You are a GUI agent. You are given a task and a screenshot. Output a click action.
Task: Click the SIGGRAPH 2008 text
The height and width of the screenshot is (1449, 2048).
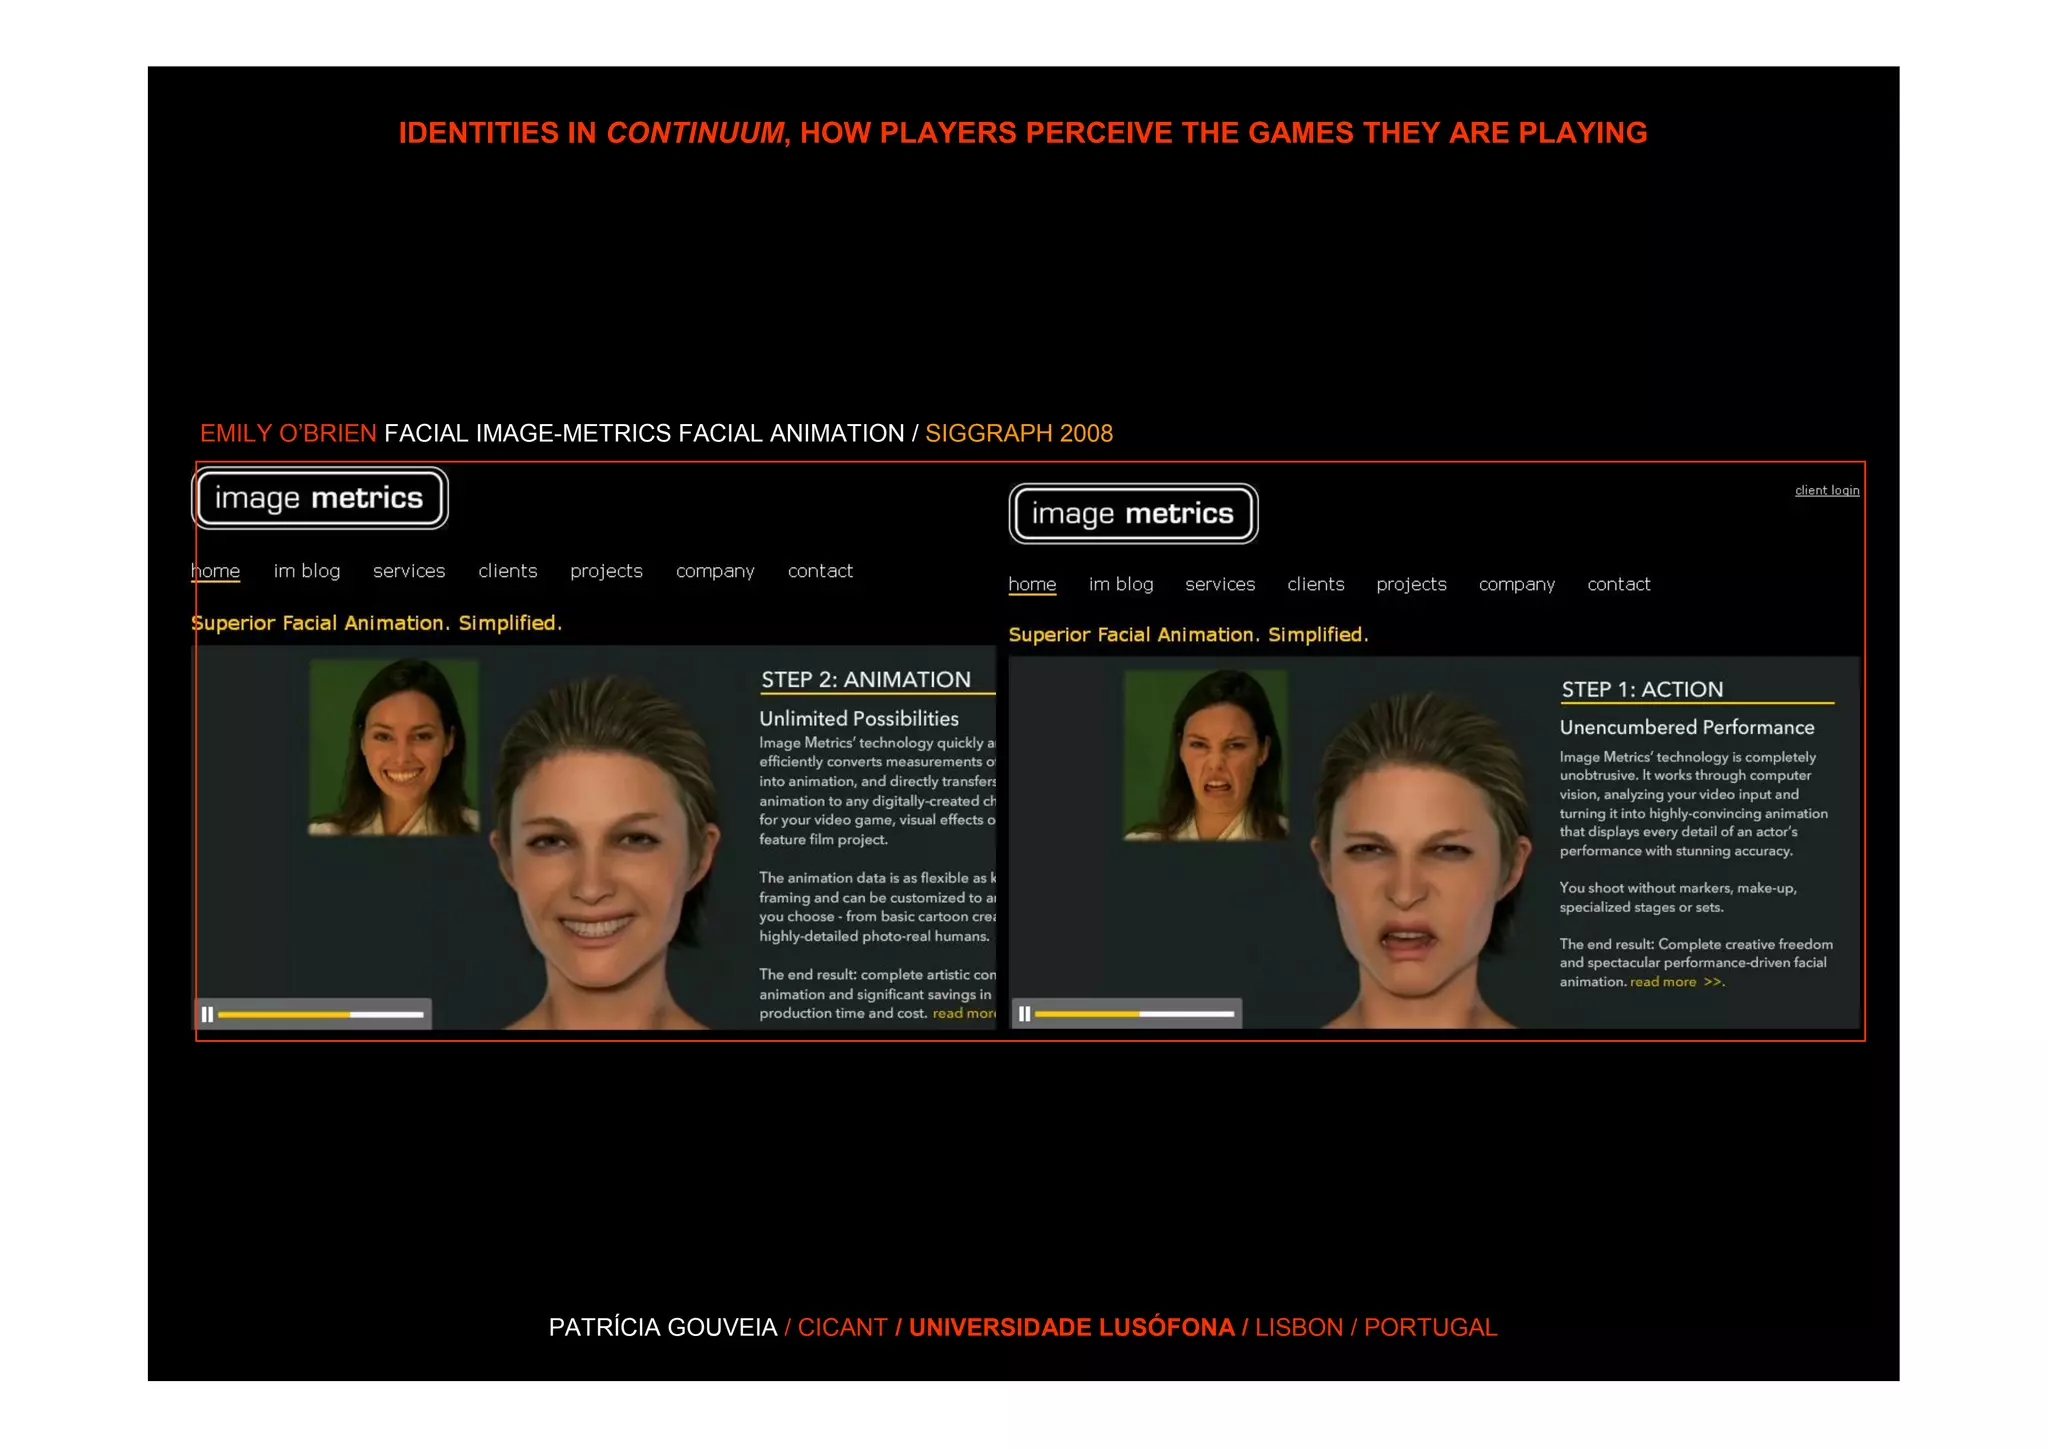[1019, 434]
